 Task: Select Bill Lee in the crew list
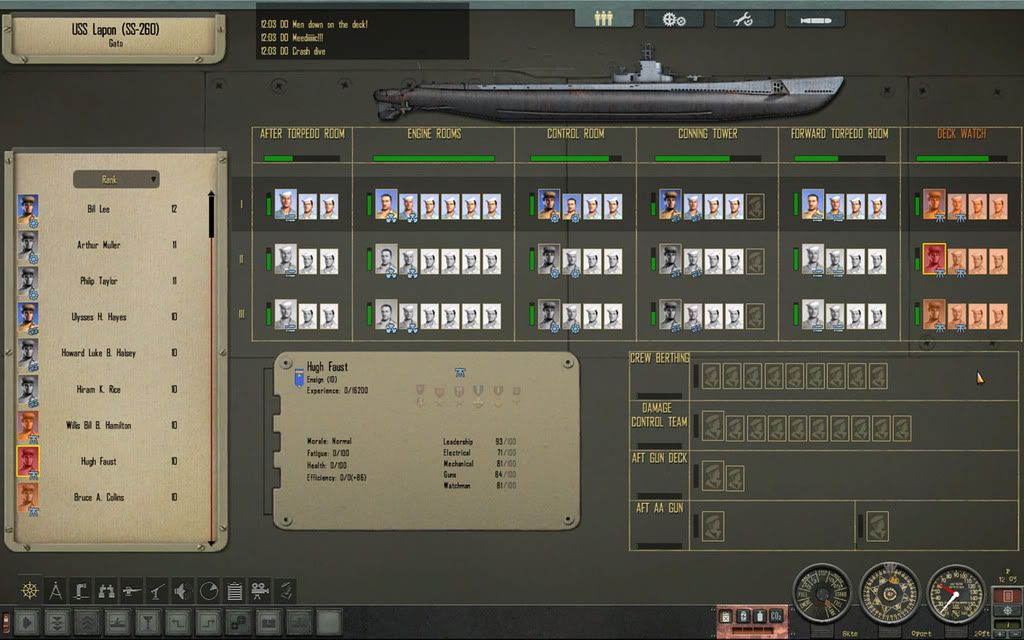coord(98,209)
